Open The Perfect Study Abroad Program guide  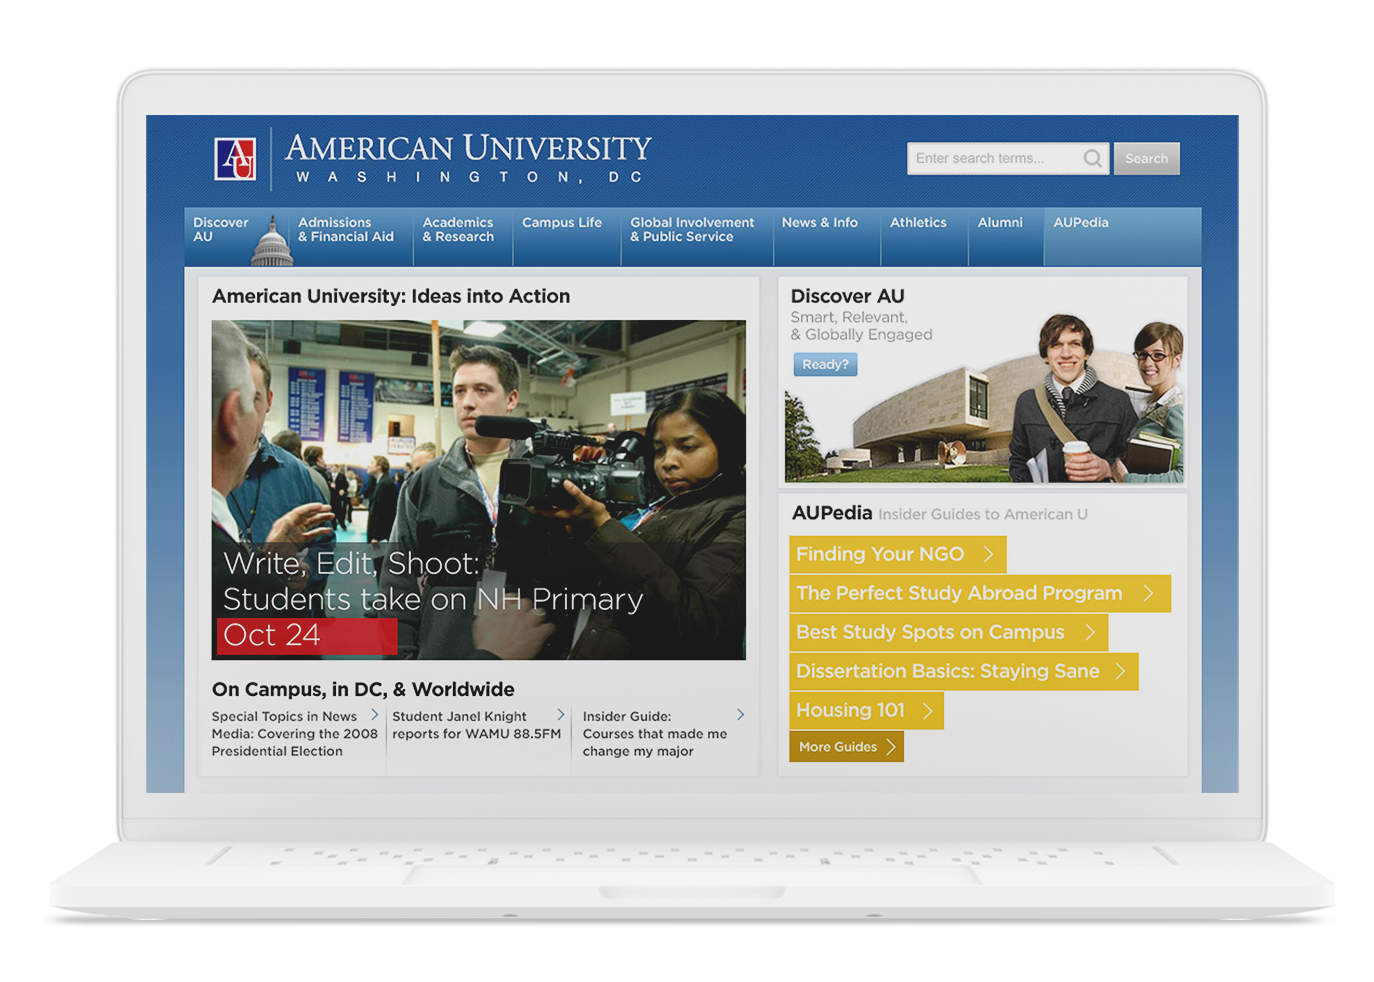click(980, 593)
